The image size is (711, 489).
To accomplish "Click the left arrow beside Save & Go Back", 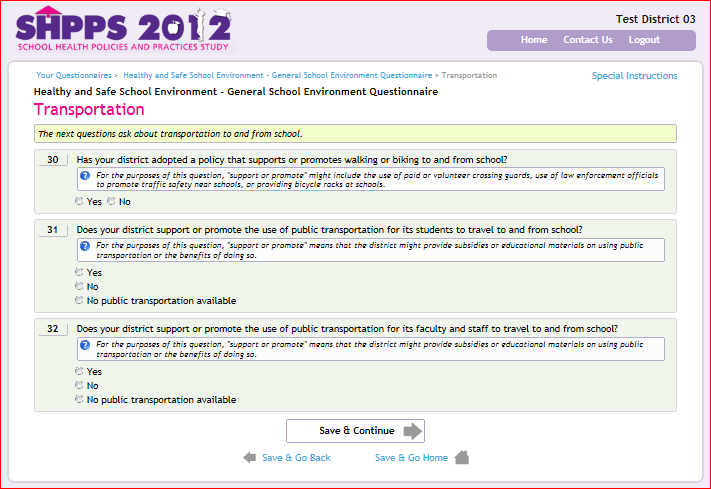I will 249,457.
